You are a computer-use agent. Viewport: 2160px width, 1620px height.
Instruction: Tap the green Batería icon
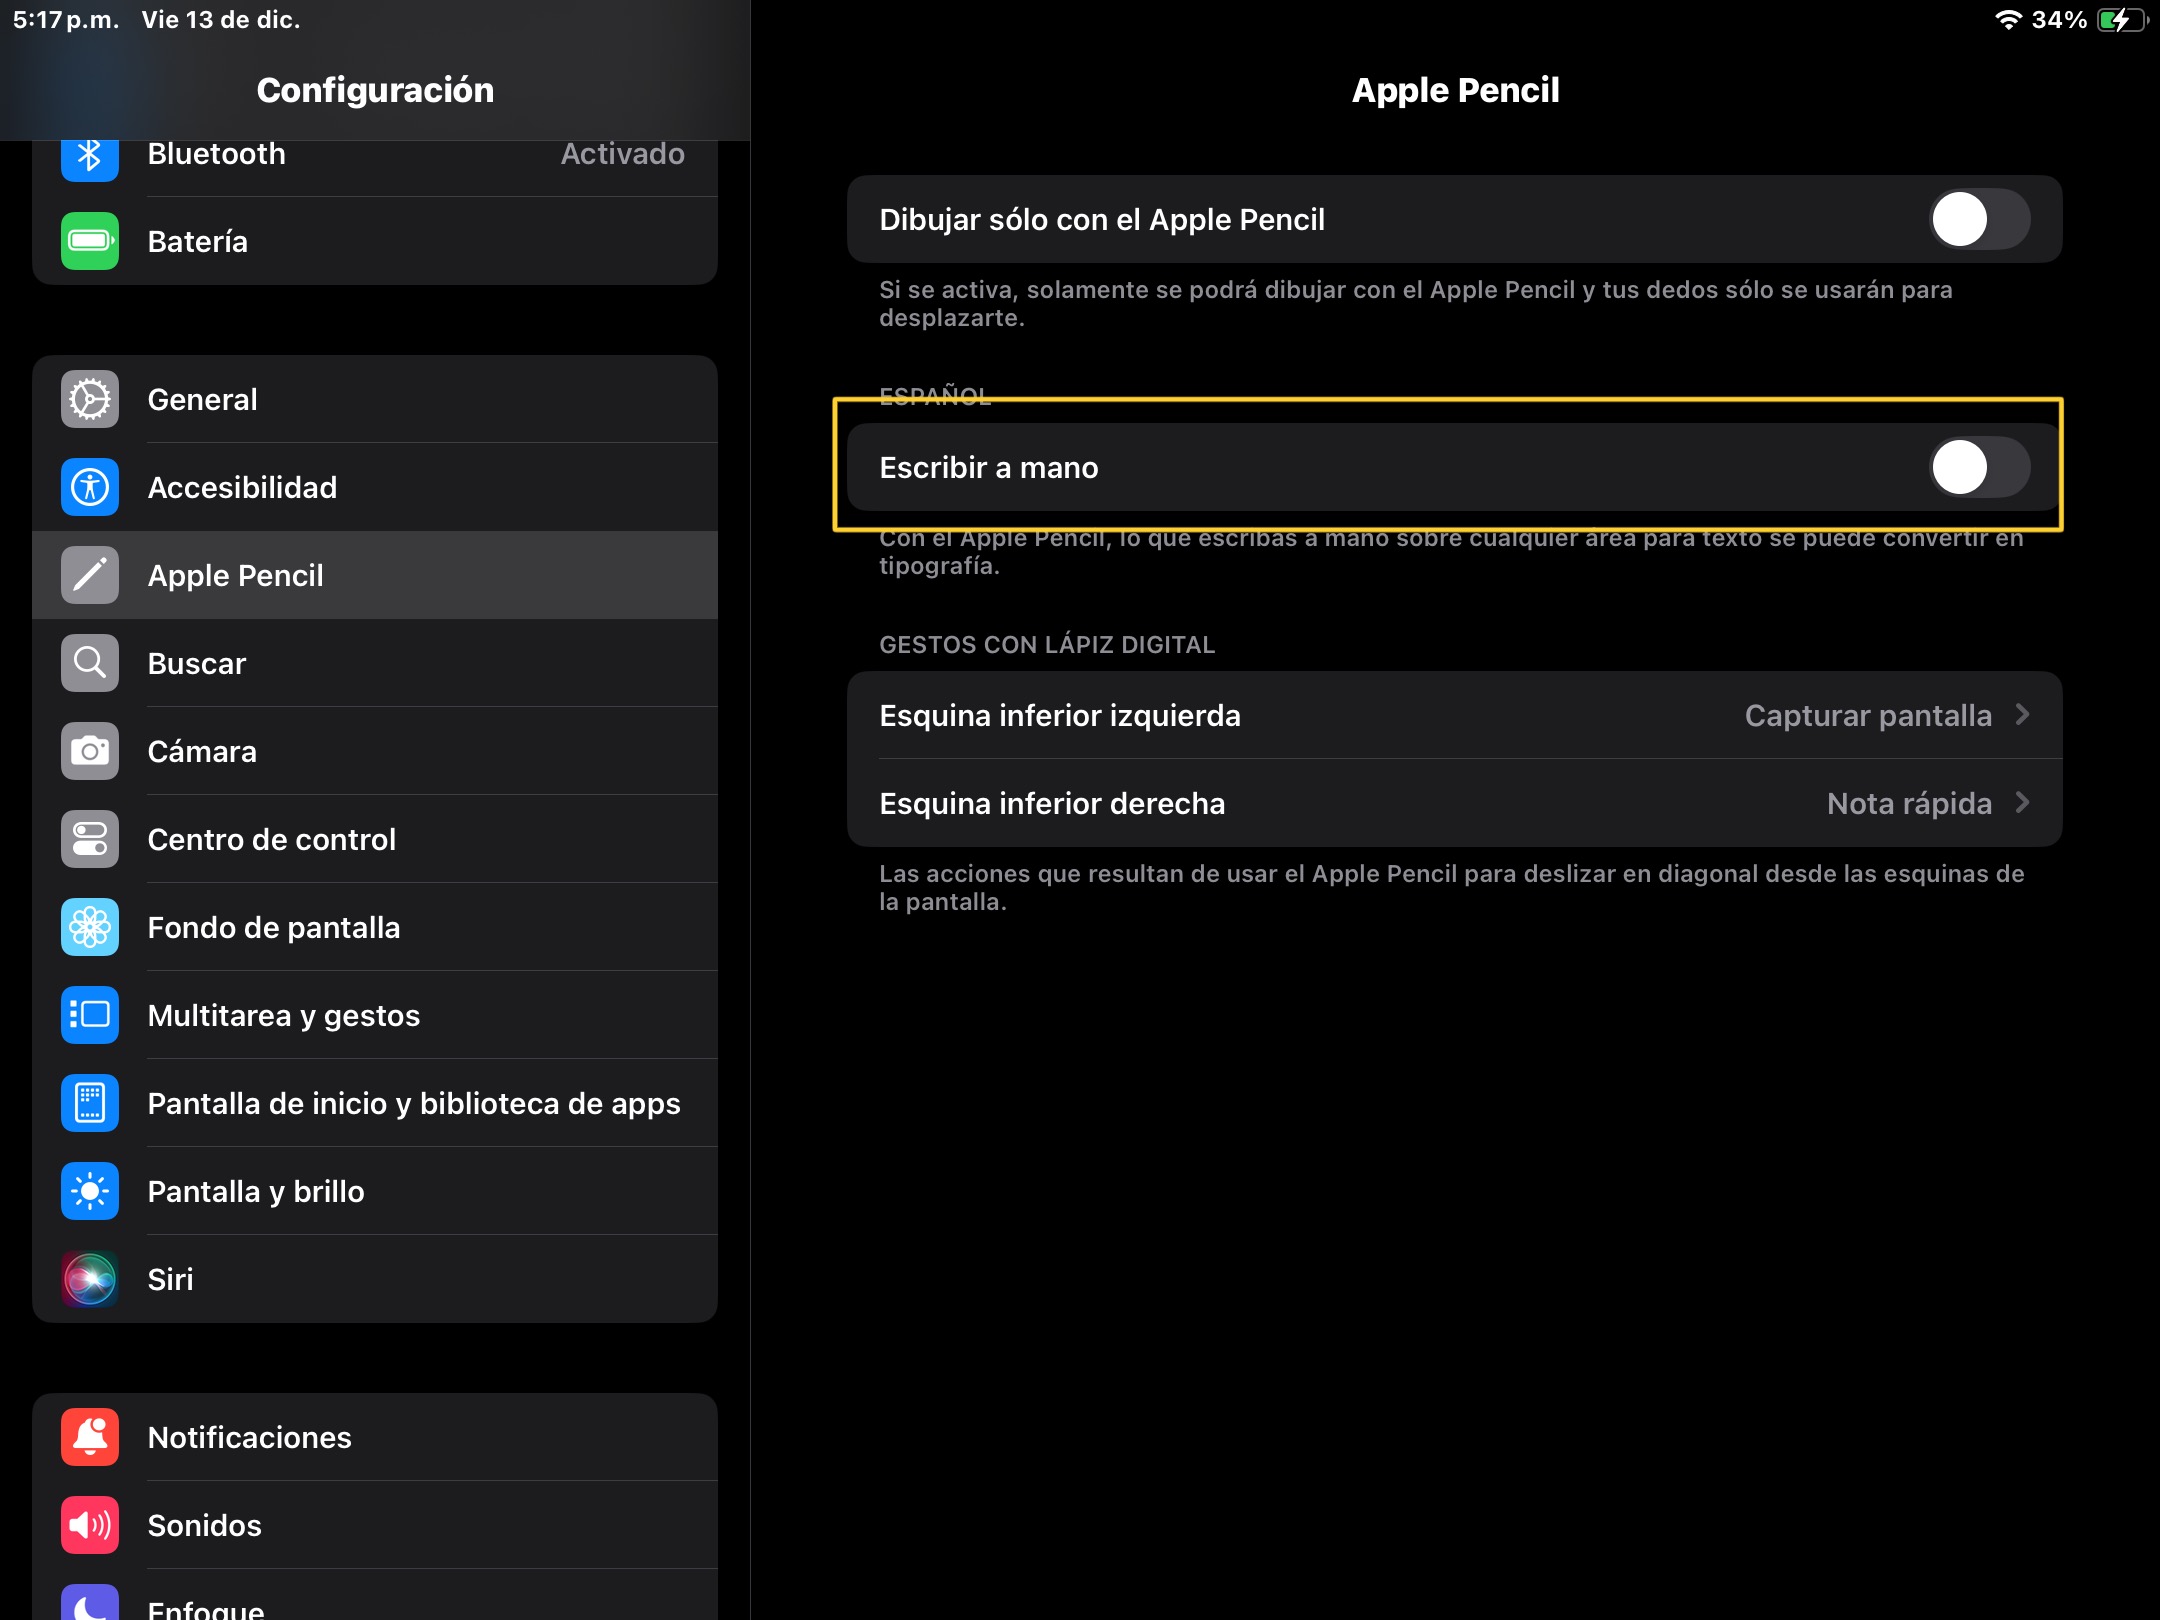[90, 241]
